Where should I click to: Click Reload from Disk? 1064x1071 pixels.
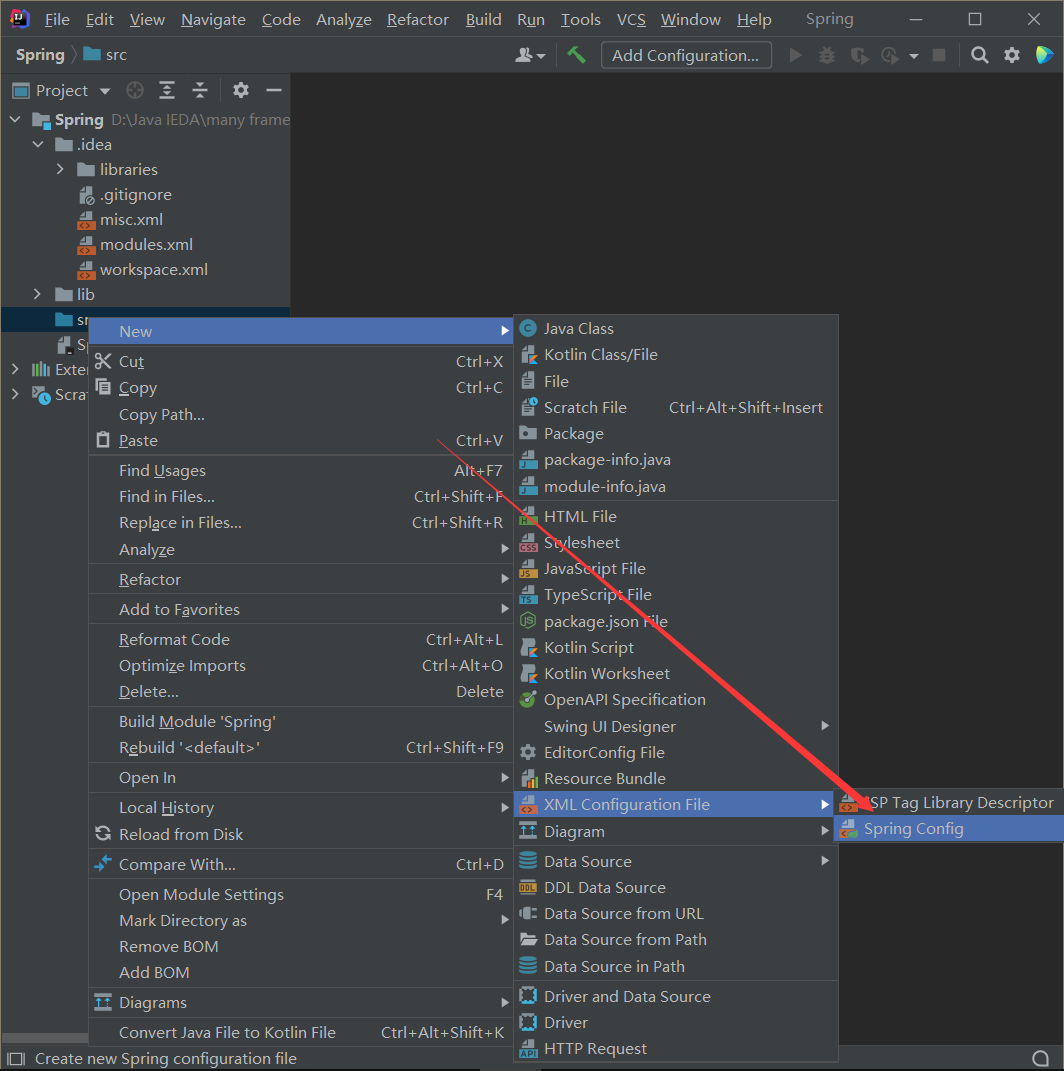tap(301, 835)
